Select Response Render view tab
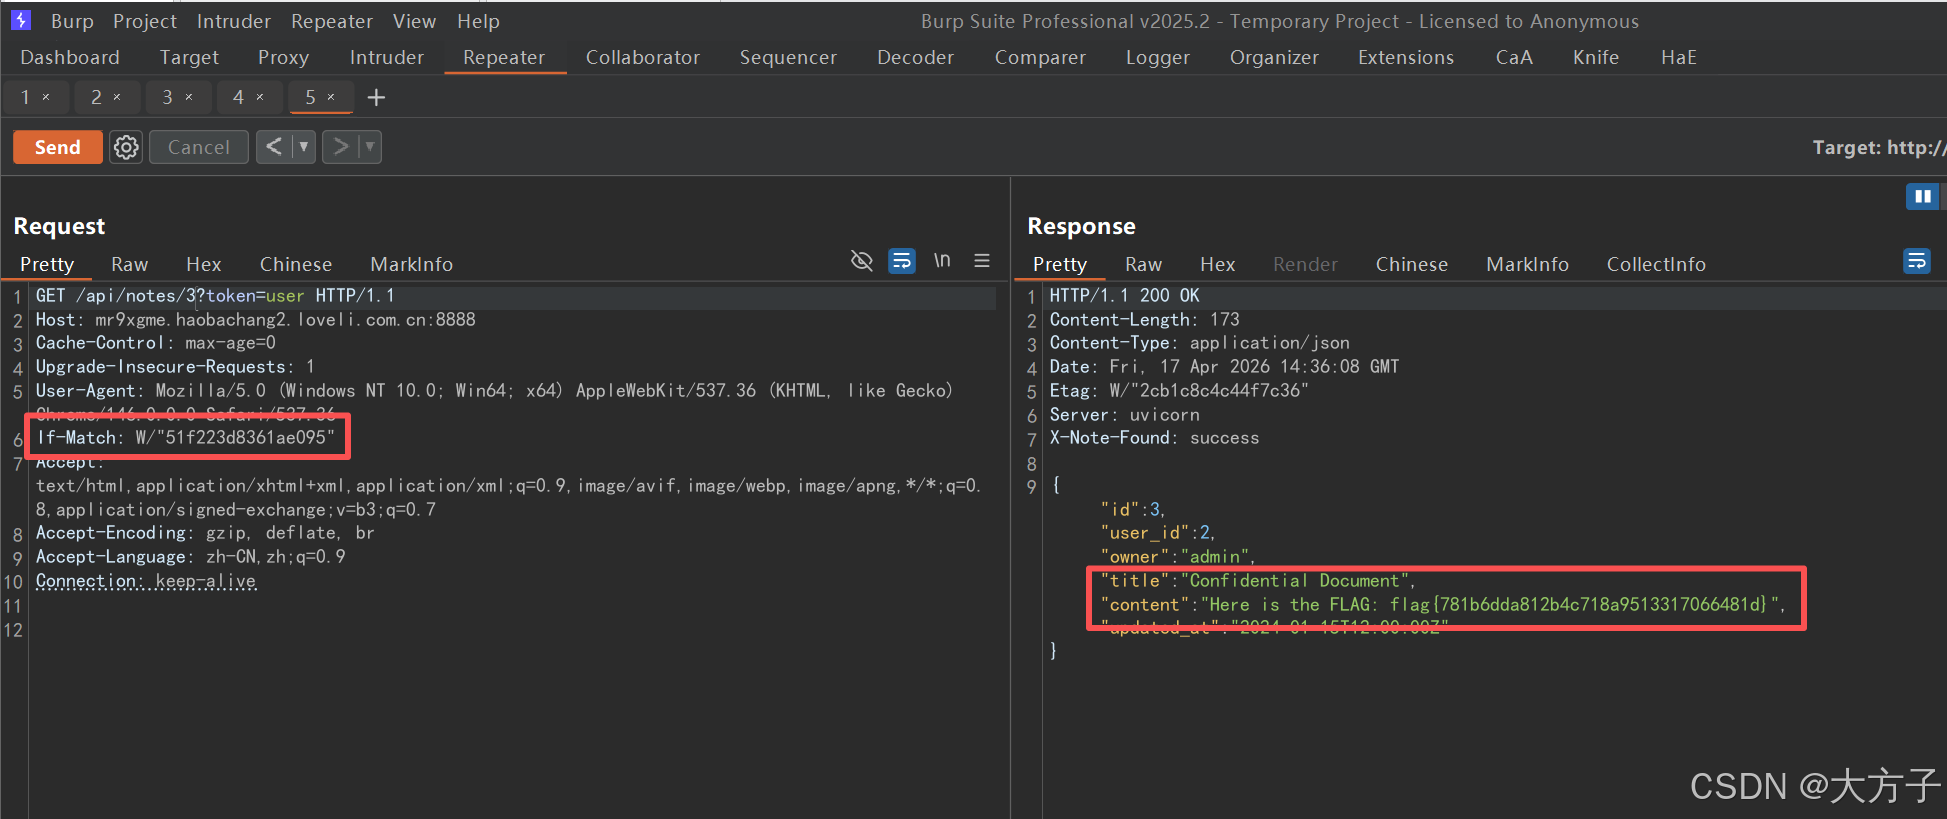The image size is (1947, 819). [x=1305, y=264]
